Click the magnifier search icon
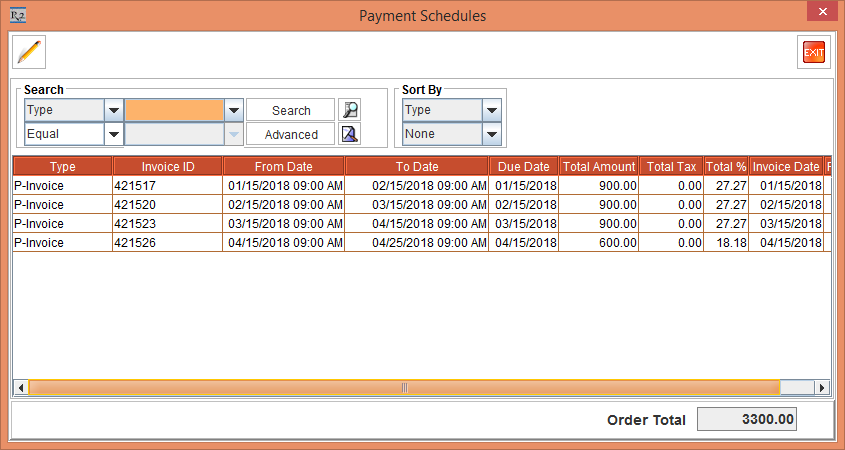 click(x=349, y=110)
